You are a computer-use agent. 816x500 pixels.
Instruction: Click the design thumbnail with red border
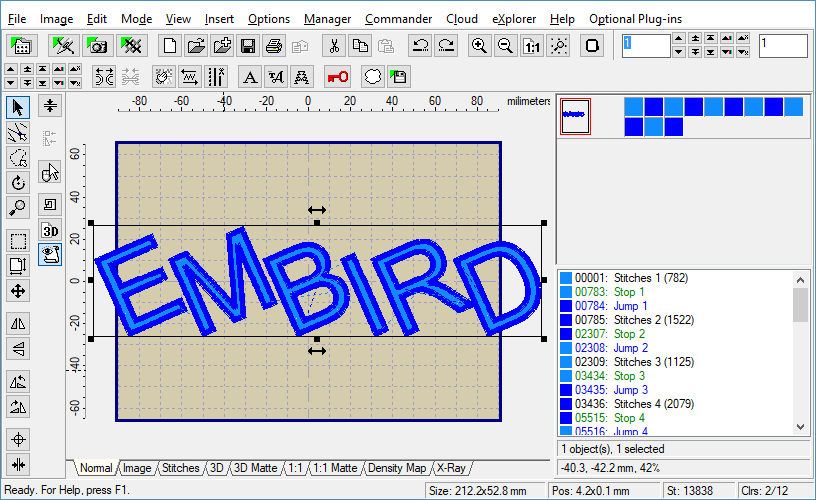click(575, 116)
